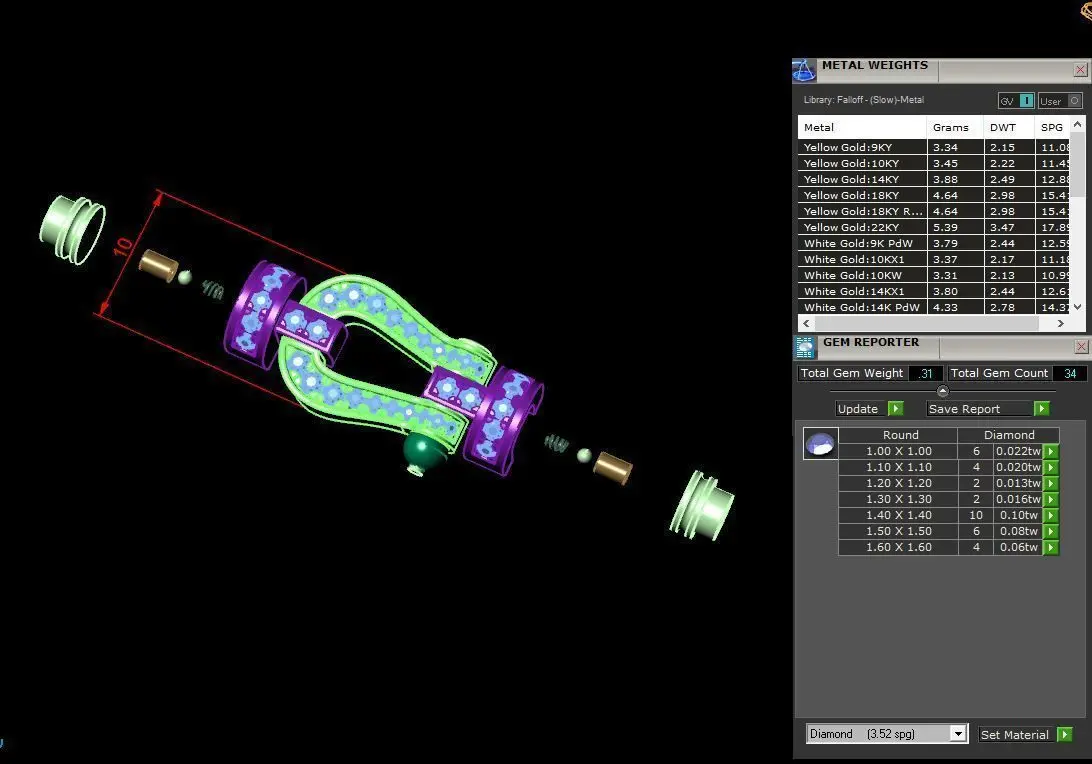Viewport: 1092px width, 764px height.
Task: Click green arrow for 1.00 X 1.00 row
Action: point(1051,451)
